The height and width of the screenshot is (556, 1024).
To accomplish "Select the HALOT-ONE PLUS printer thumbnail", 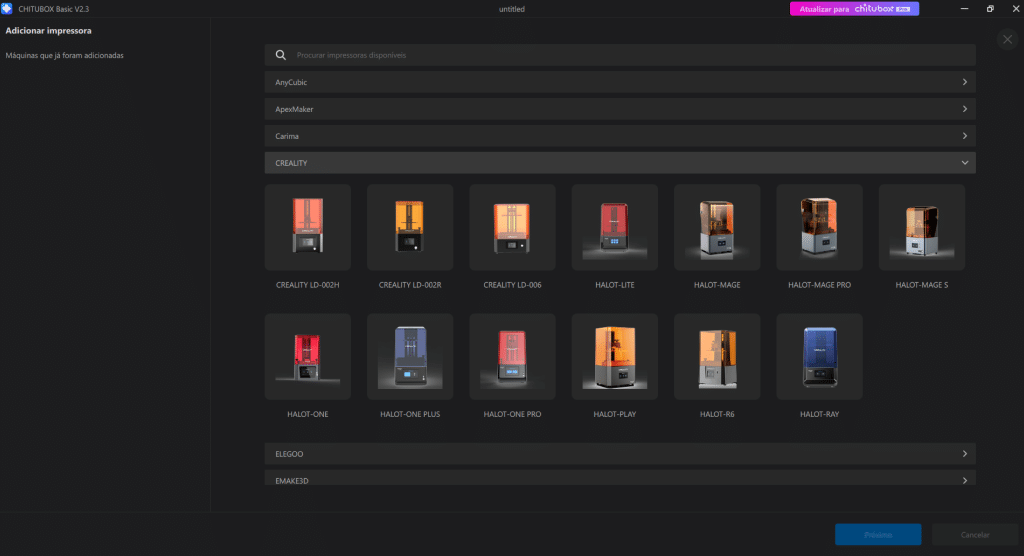I will (410, 356).
